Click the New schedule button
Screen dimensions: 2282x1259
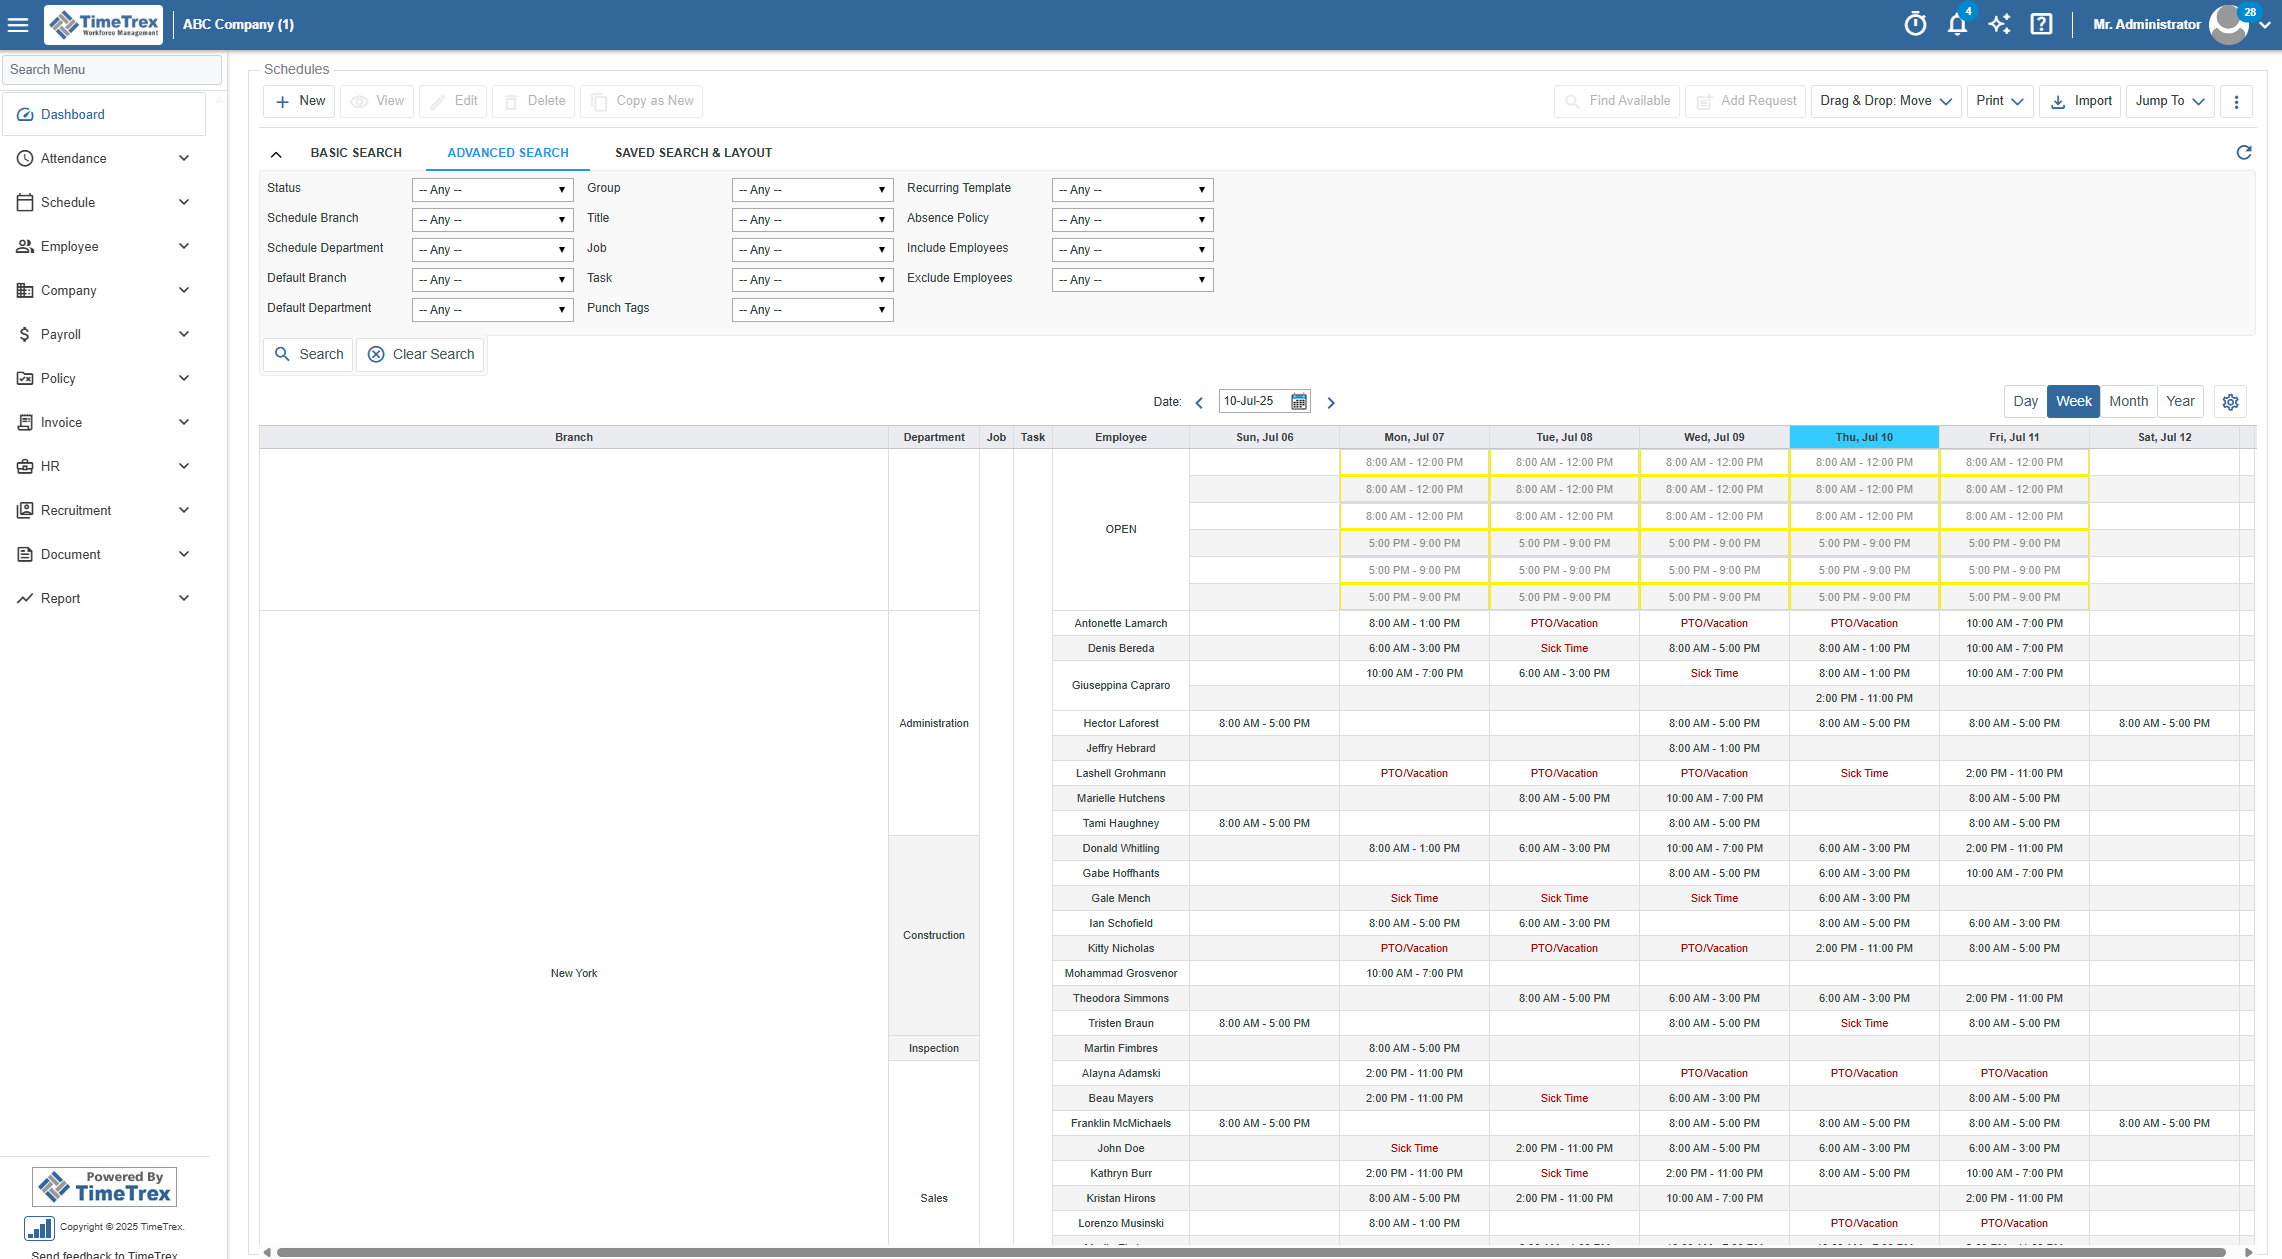[x=300, y=101]
